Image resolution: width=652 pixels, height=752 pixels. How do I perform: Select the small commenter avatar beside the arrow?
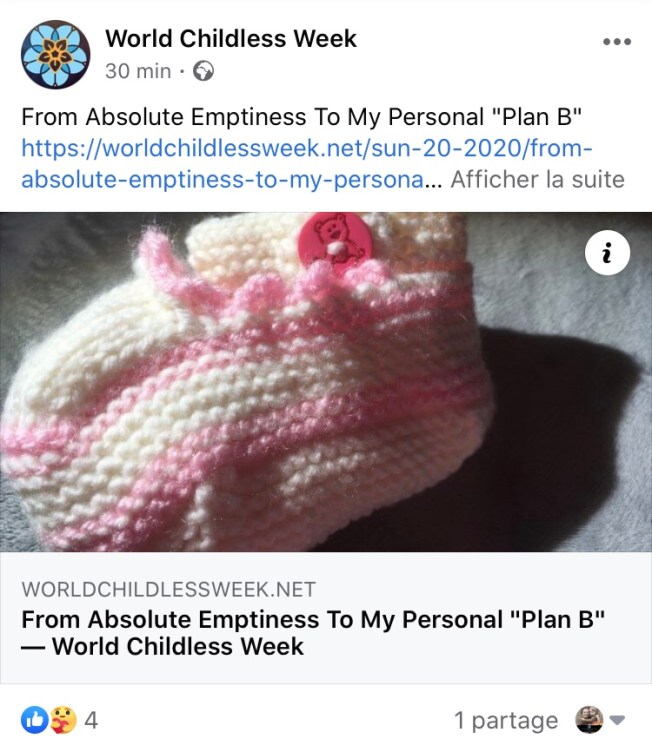click(589, 719)
